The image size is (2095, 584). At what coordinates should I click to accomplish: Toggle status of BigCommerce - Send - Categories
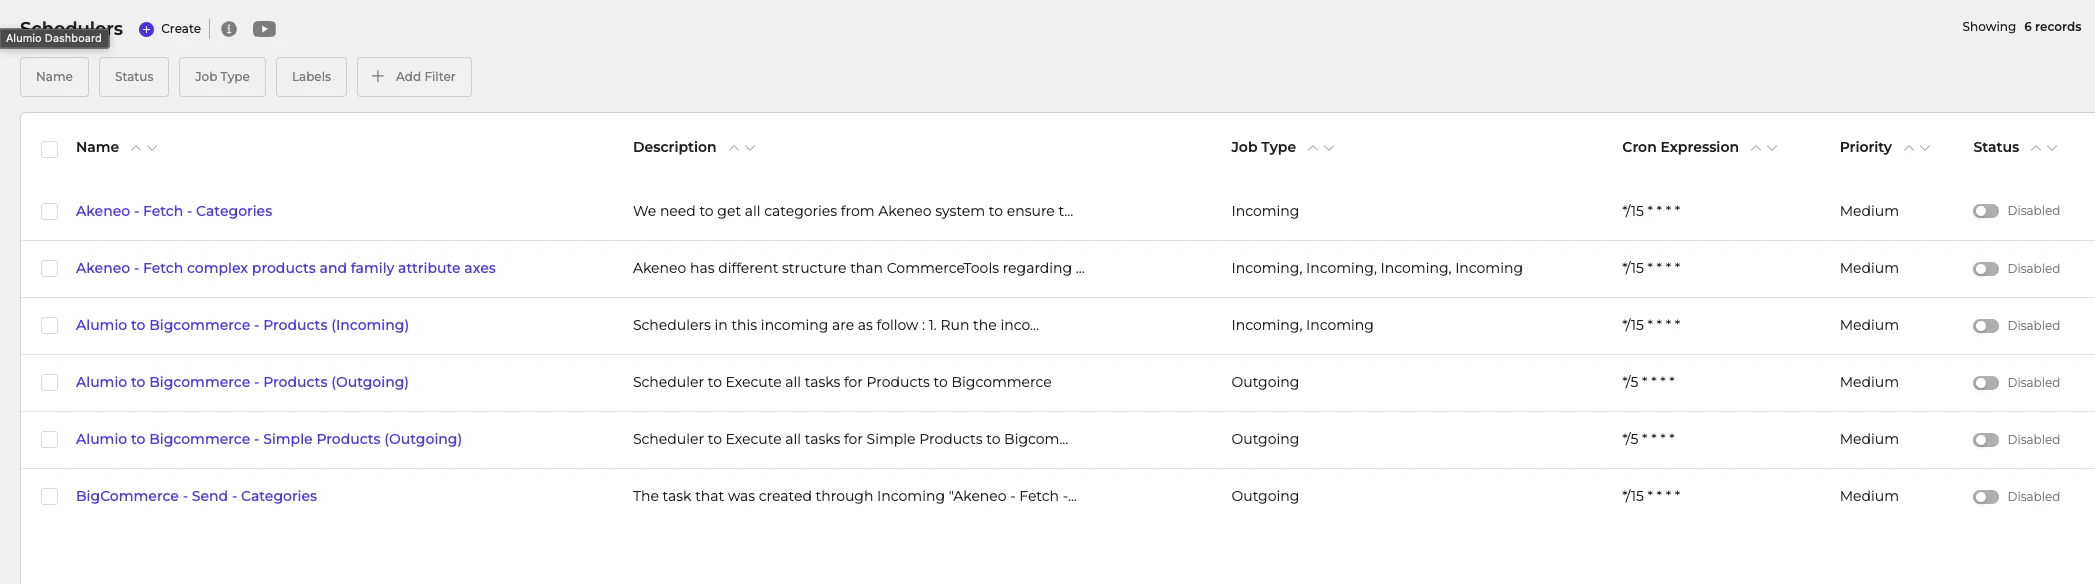point(1985,497)
